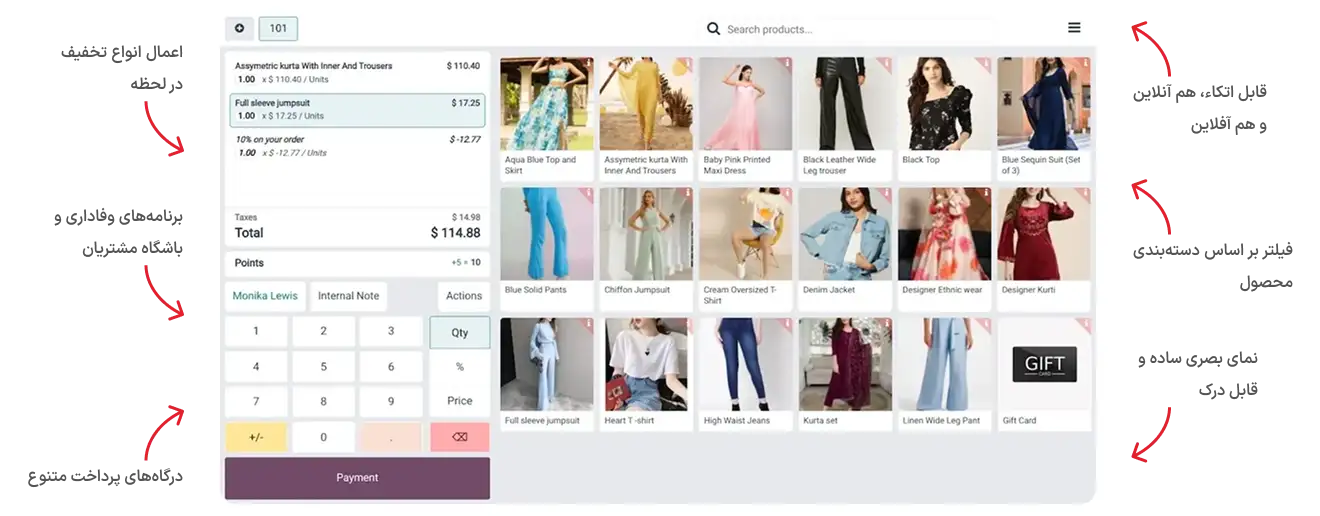Viewport: 1320px width, 516px height.
Task: Open the Actions menu
Action: tap(463, 296)
